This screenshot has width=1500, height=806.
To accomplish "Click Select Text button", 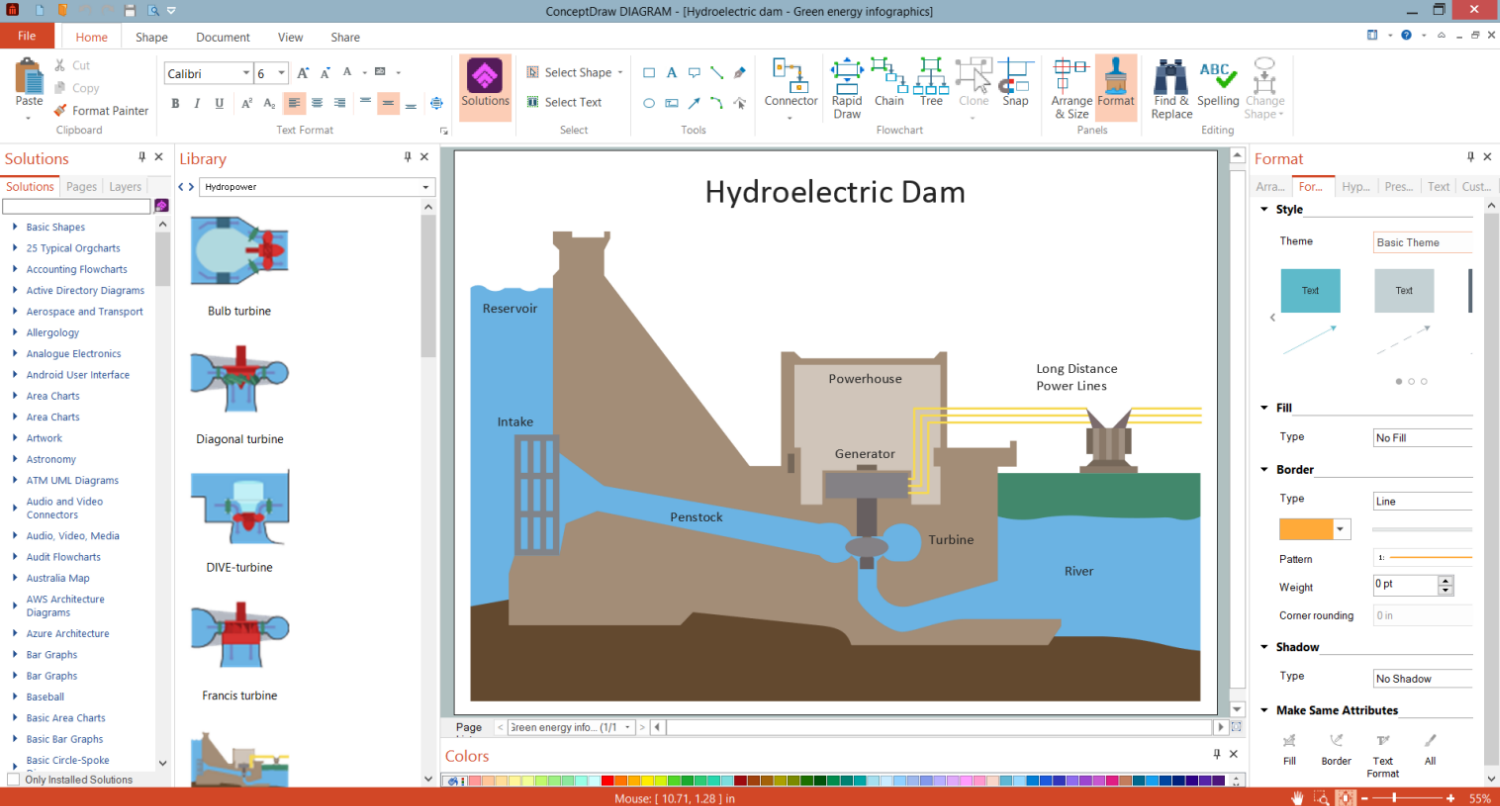I will pyautogui.click(x=564, y=102).
